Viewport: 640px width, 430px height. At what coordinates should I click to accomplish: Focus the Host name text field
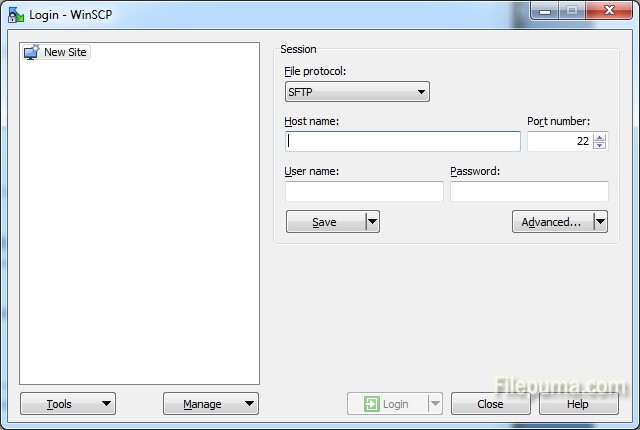tap(402, 141)
